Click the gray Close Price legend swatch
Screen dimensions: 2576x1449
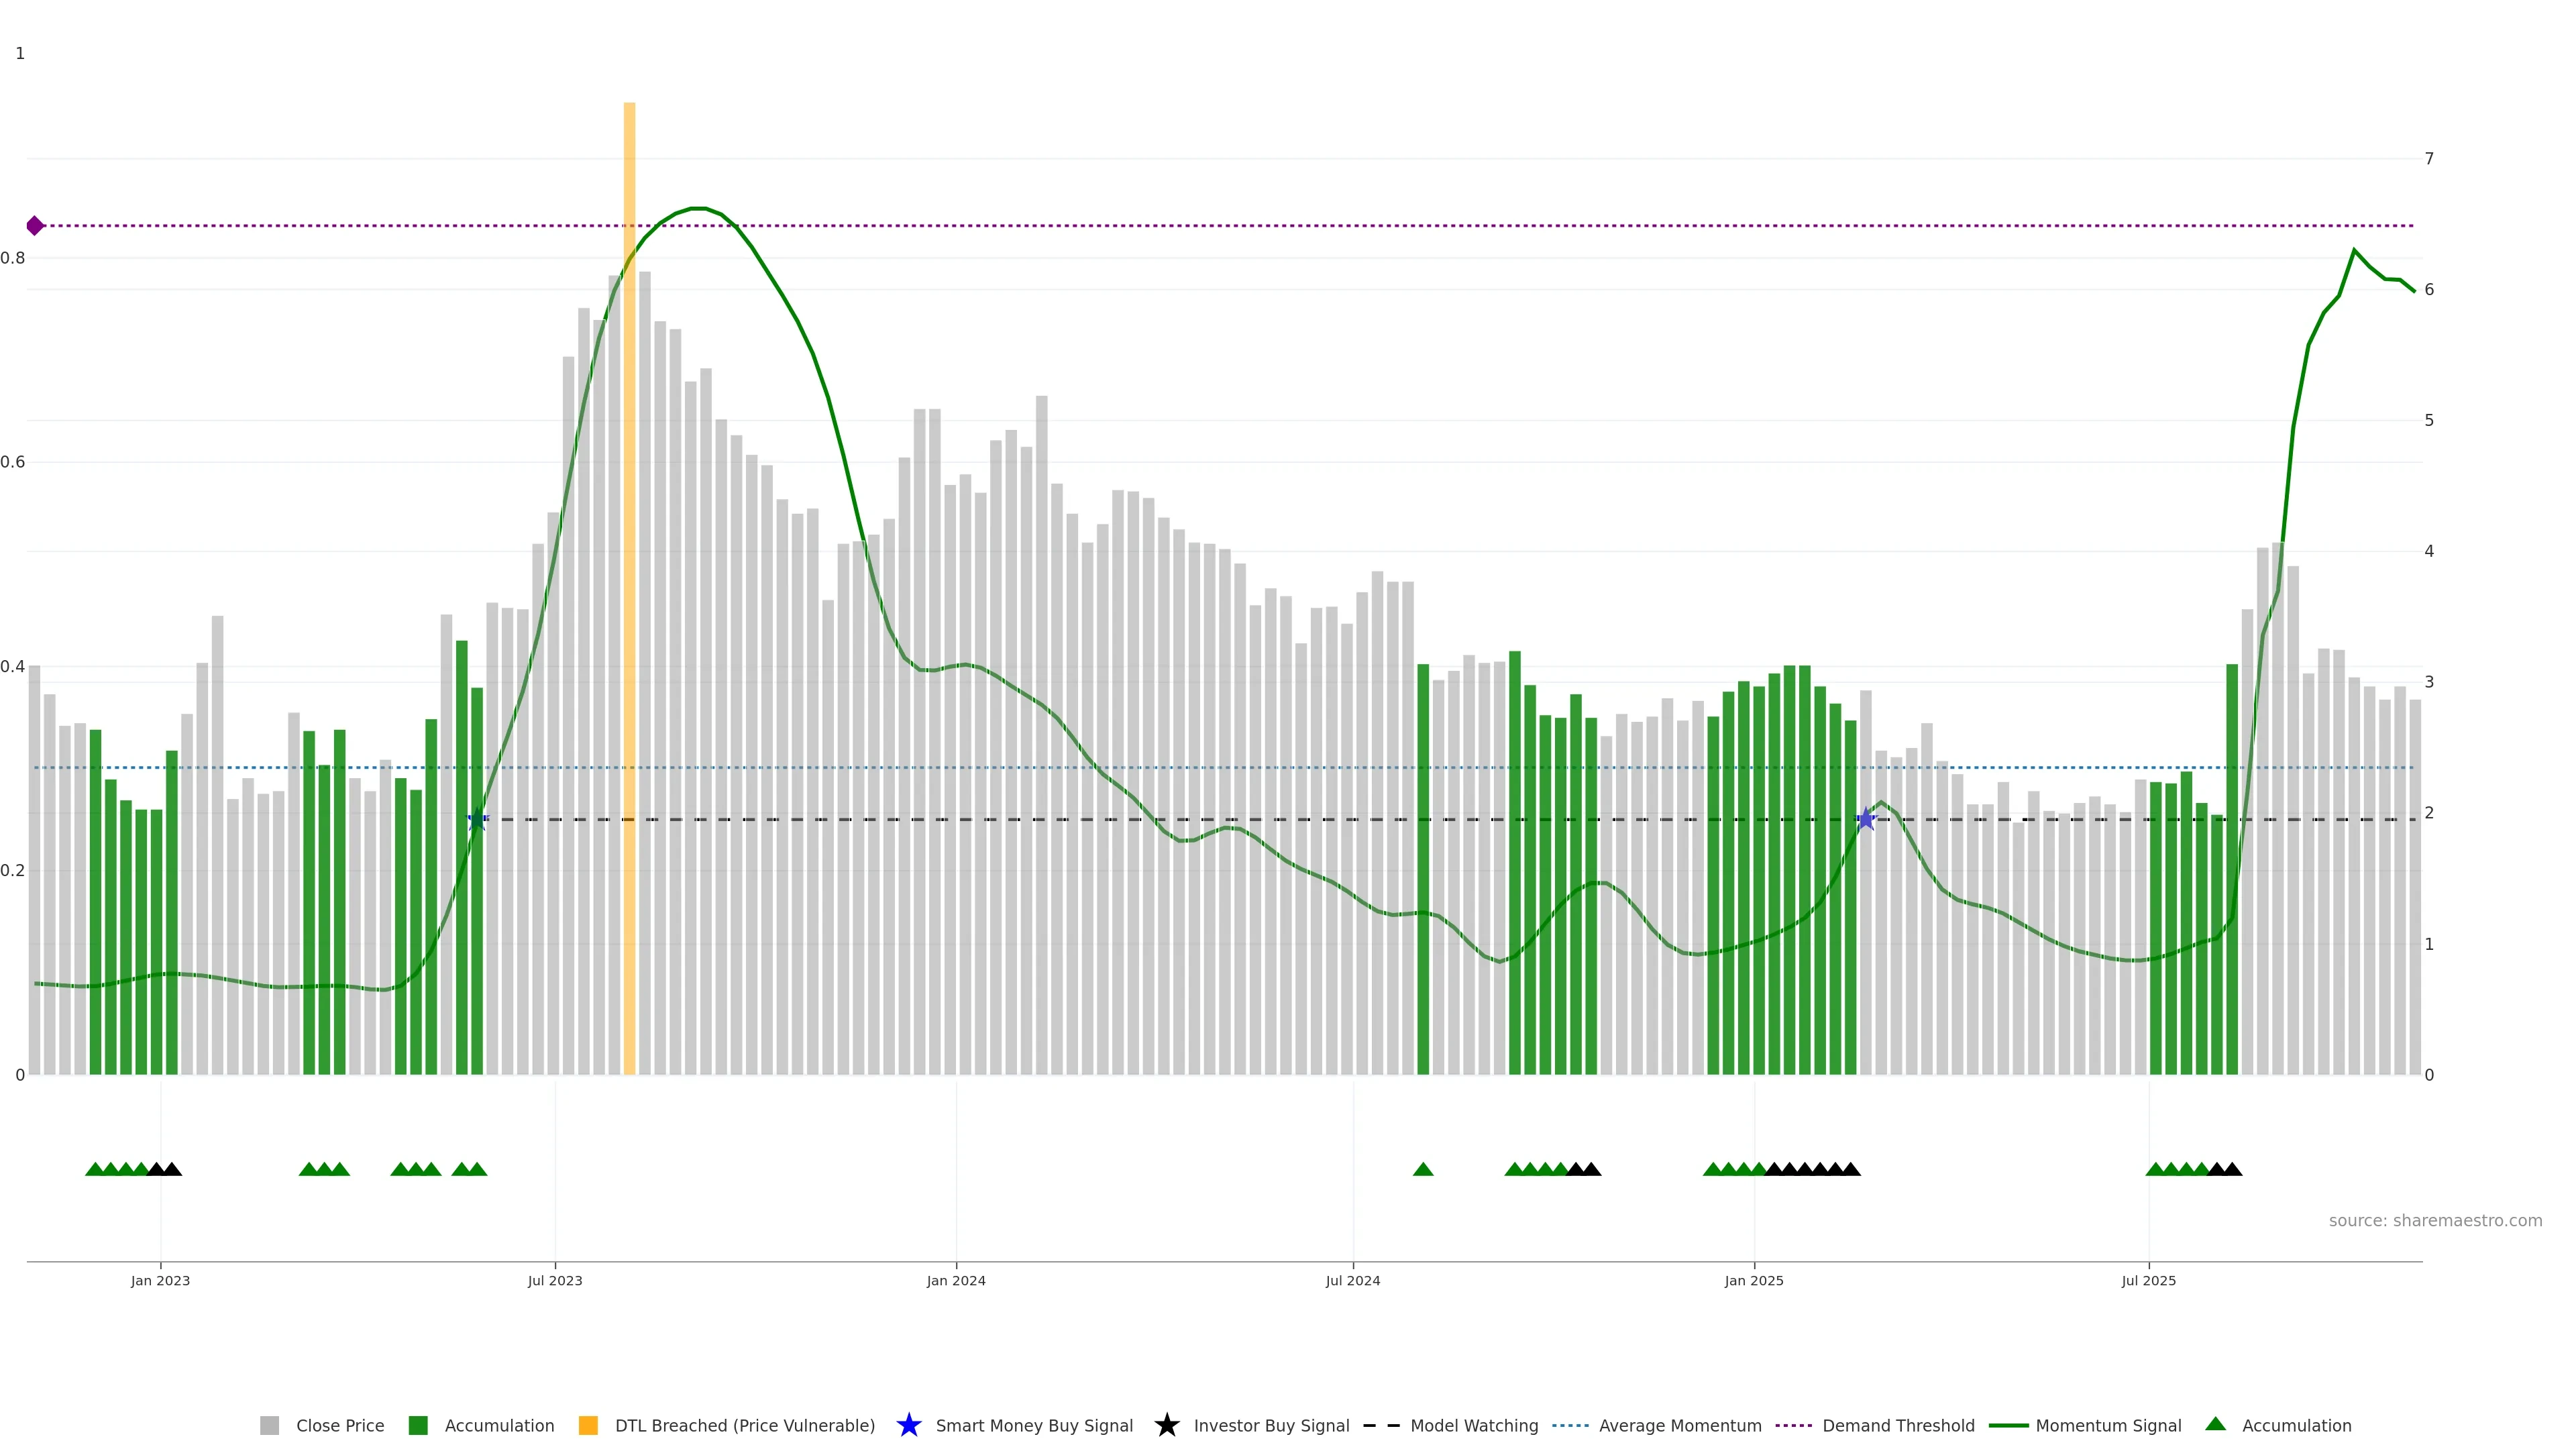coord(269,1425)
